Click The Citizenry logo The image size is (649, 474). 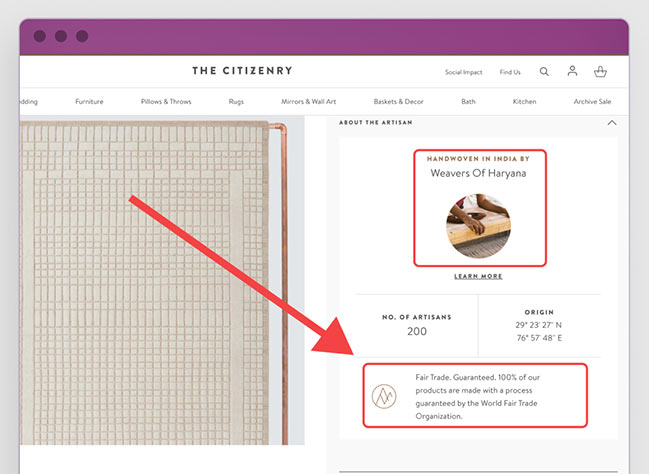pos(242,71)
